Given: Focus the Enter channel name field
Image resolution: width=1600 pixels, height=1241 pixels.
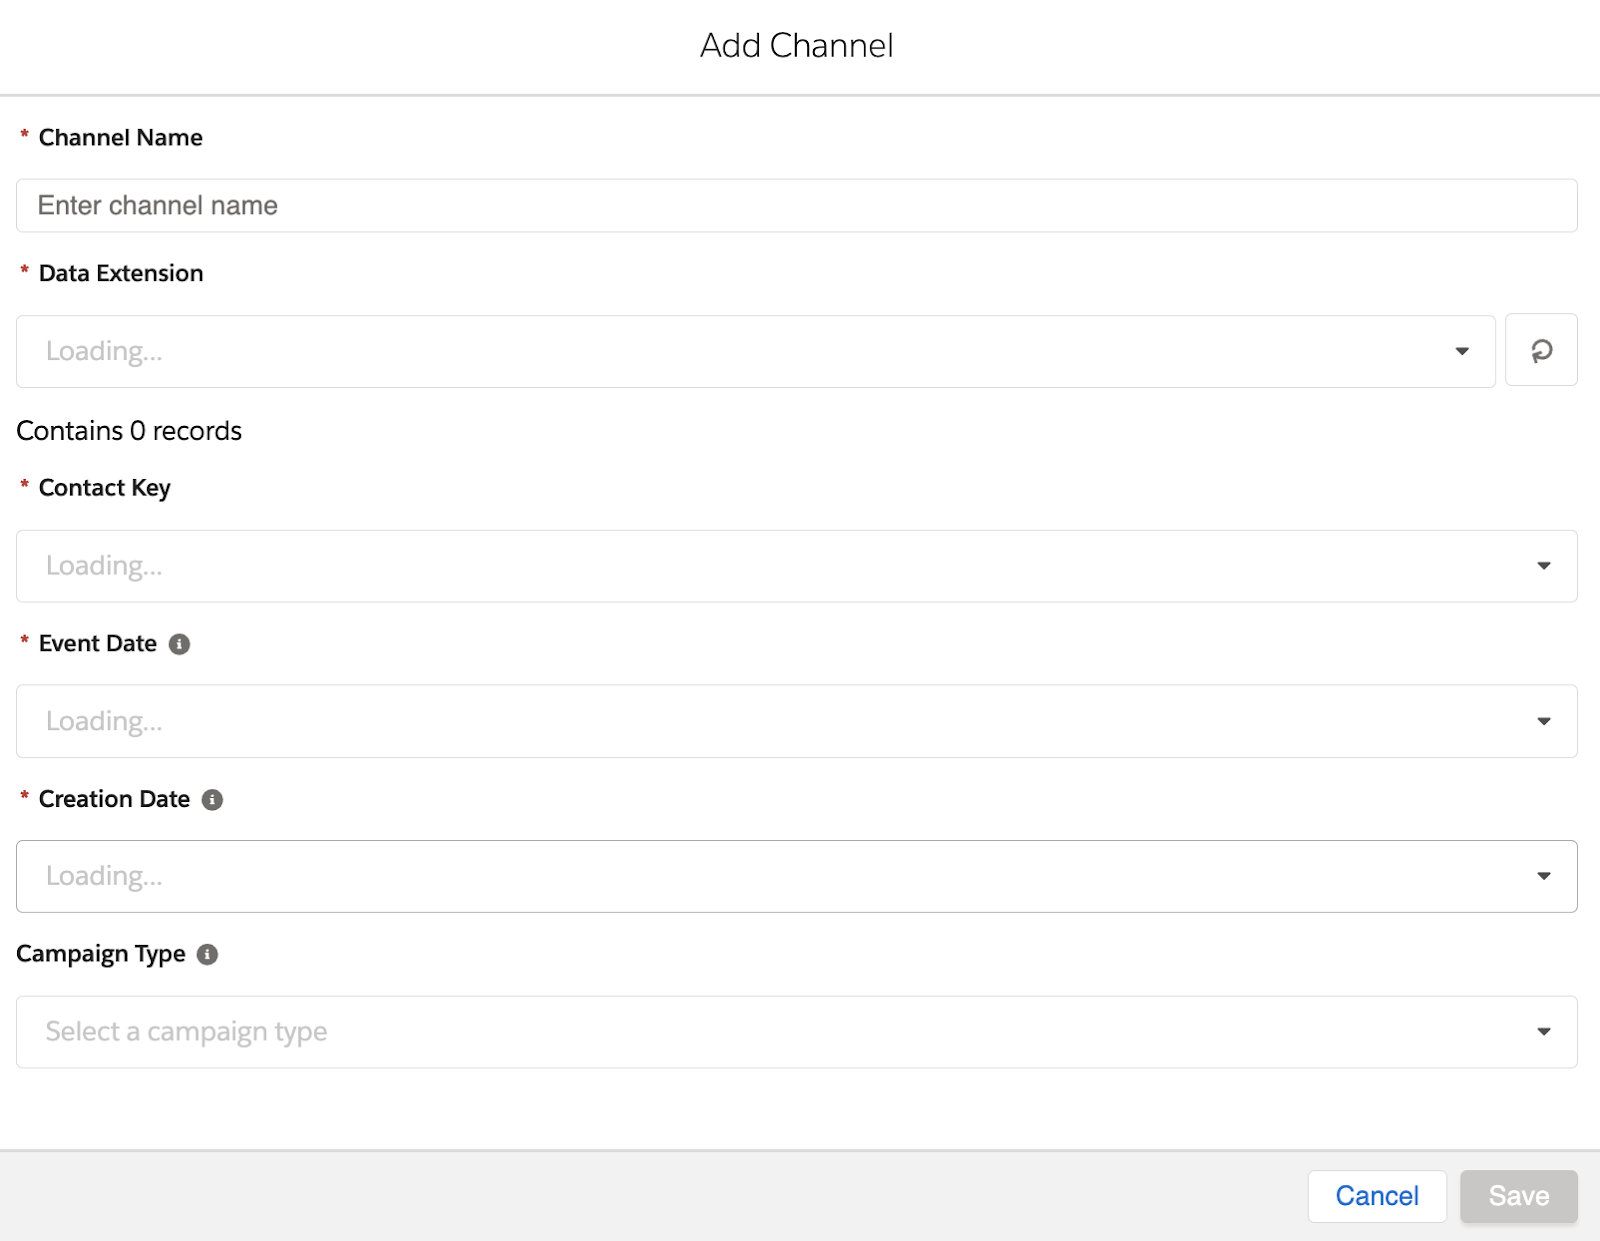Looking at the screenshot, I should [796, 206].
